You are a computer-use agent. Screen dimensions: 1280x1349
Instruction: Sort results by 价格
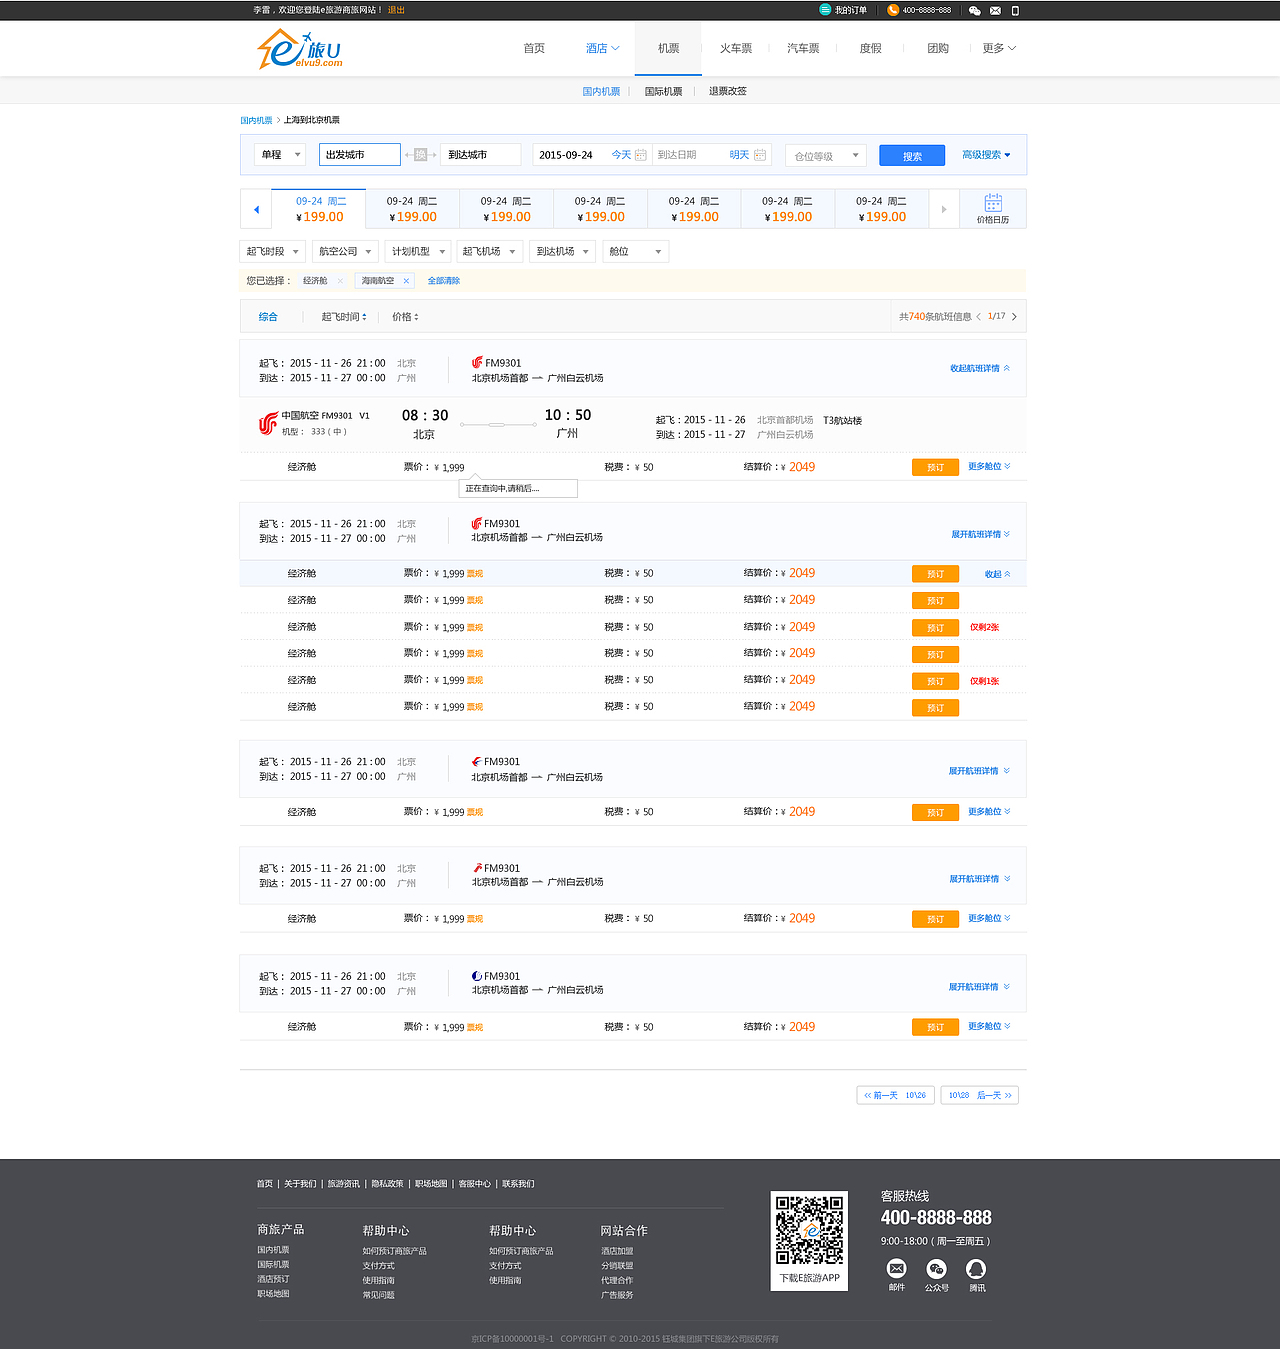(405, 317)
